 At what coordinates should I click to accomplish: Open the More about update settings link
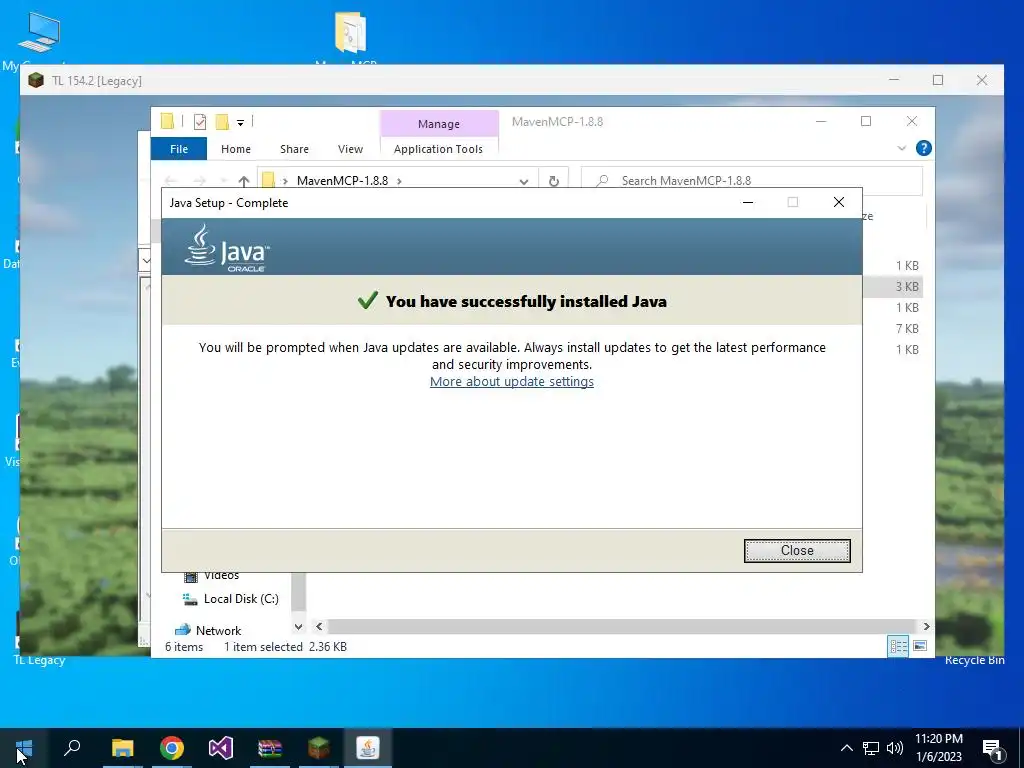coord(511,381)
